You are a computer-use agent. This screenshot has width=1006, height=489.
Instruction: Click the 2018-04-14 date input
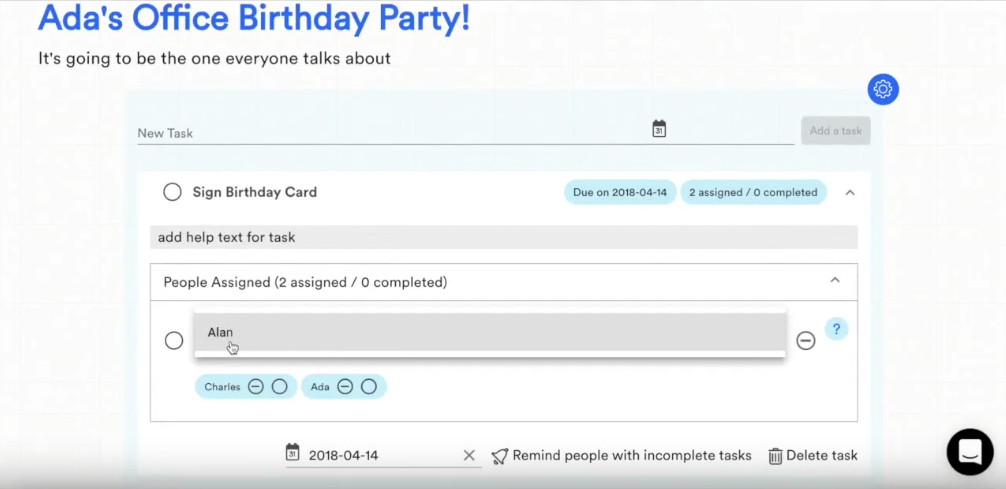(384, 456)
